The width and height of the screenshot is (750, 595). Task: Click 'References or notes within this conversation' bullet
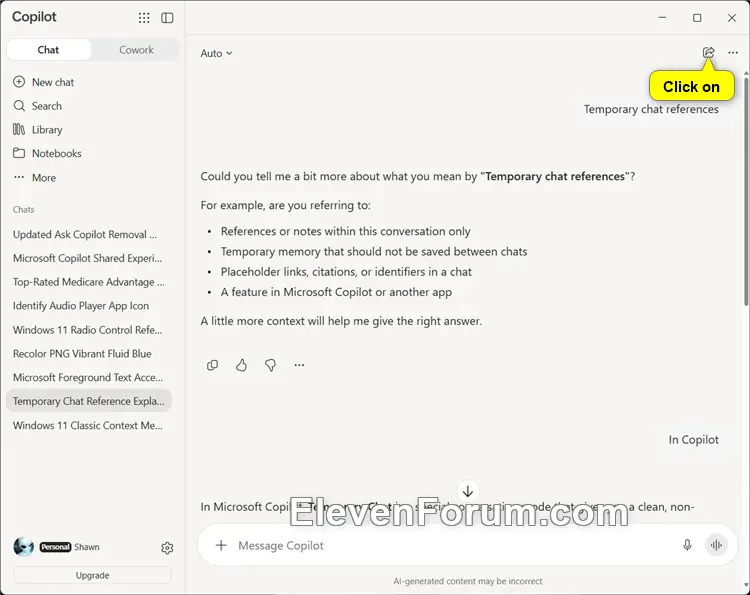point(346,231)
